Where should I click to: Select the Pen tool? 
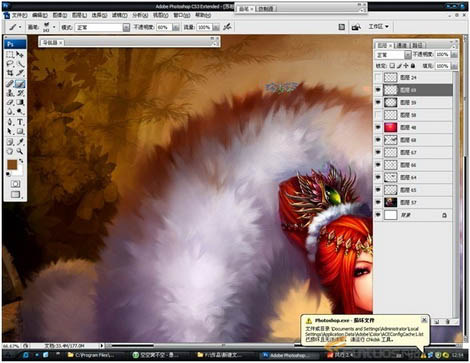(x=10, y=122)
